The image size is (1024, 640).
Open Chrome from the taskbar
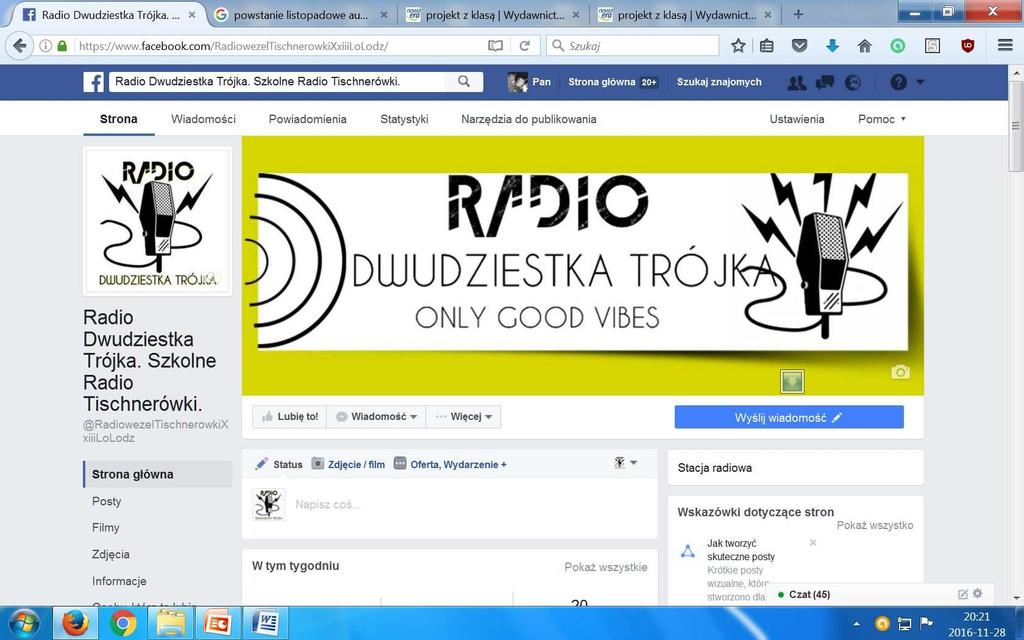(122, 624)
